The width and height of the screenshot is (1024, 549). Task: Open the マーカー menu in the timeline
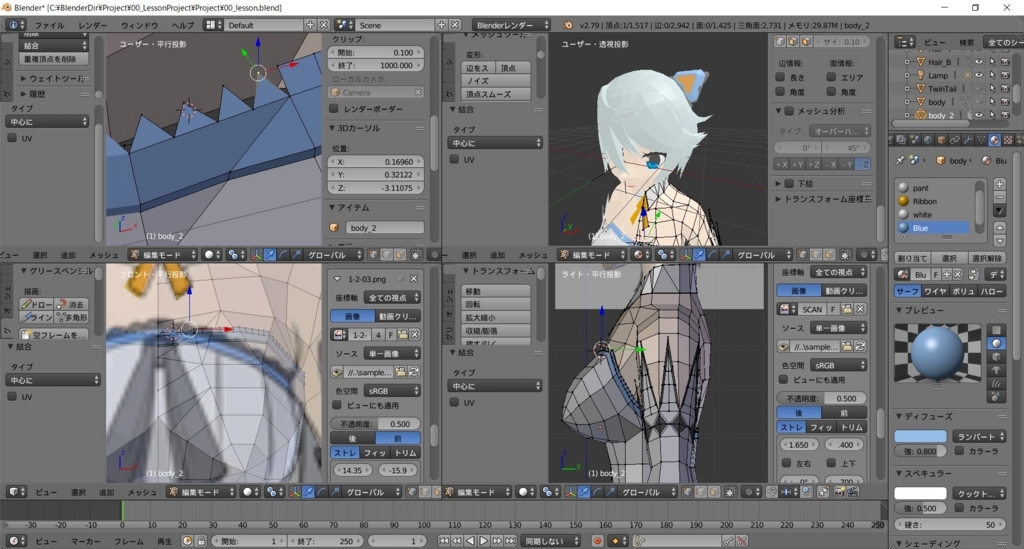tap(86, 541)
